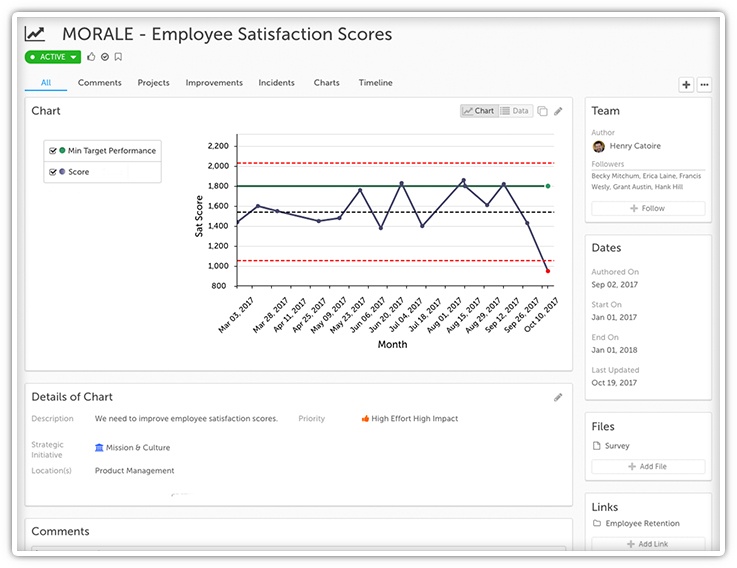Click the bookmark icon in header
This screenshot has width=737, height=568.
[x=118, y=57]
